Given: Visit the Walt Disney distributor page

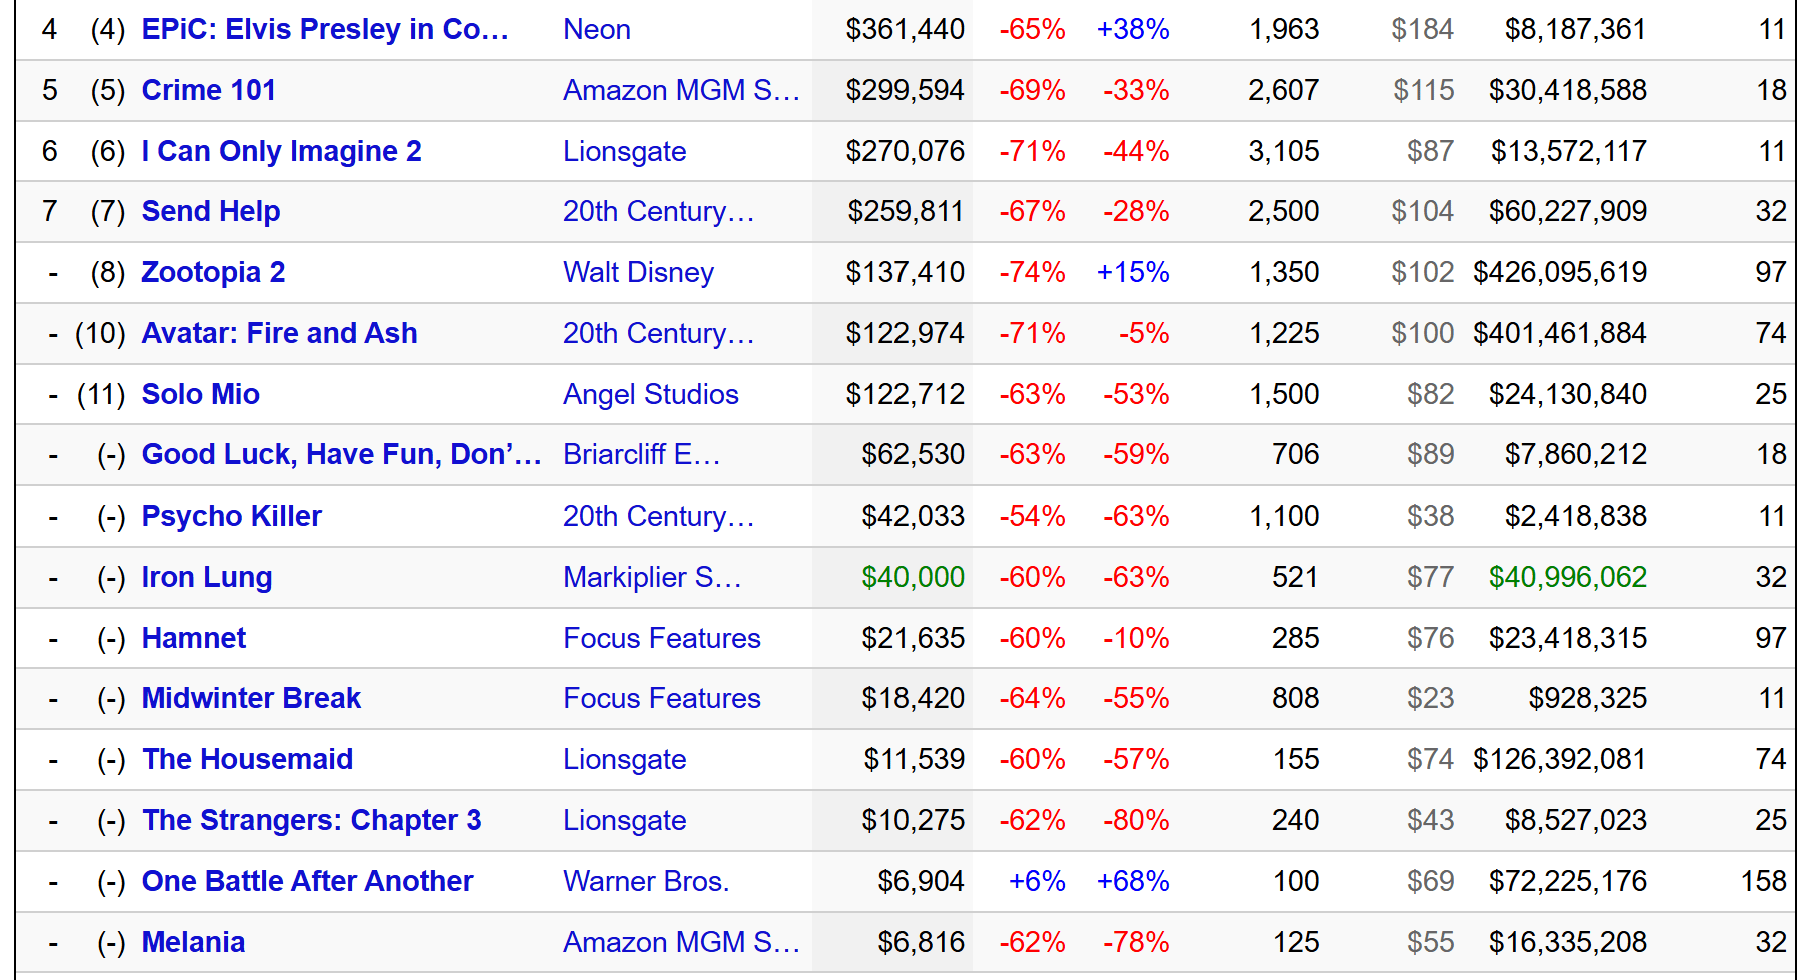Looking at the screenshot, I should (x=638, y=272).
